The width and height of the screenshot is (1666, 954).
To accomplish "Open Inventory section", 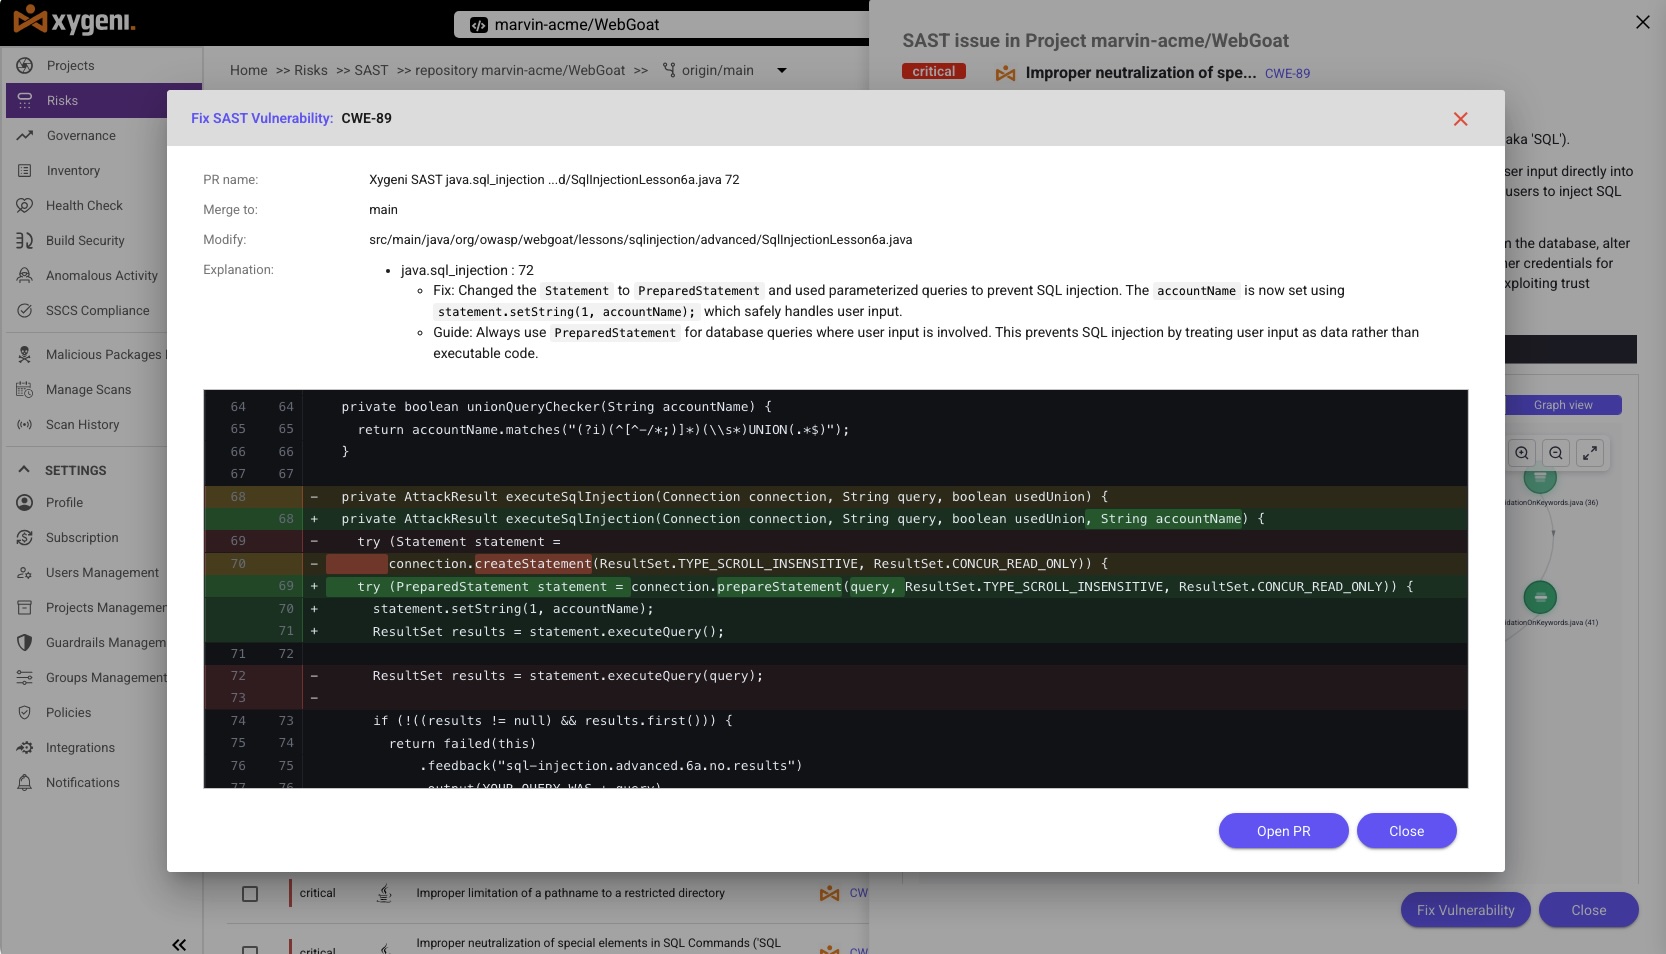I will click(73, 171).
